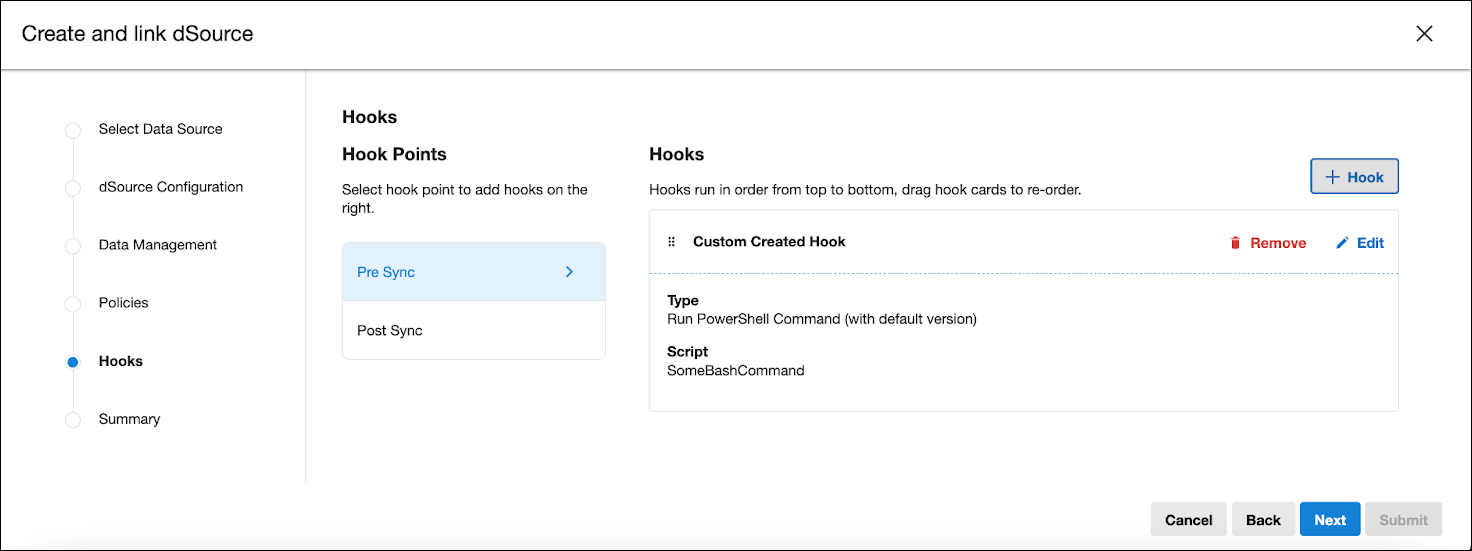Navigate to the Policies step
Screen dimensions: 1472x551
[x=123, y=303]
